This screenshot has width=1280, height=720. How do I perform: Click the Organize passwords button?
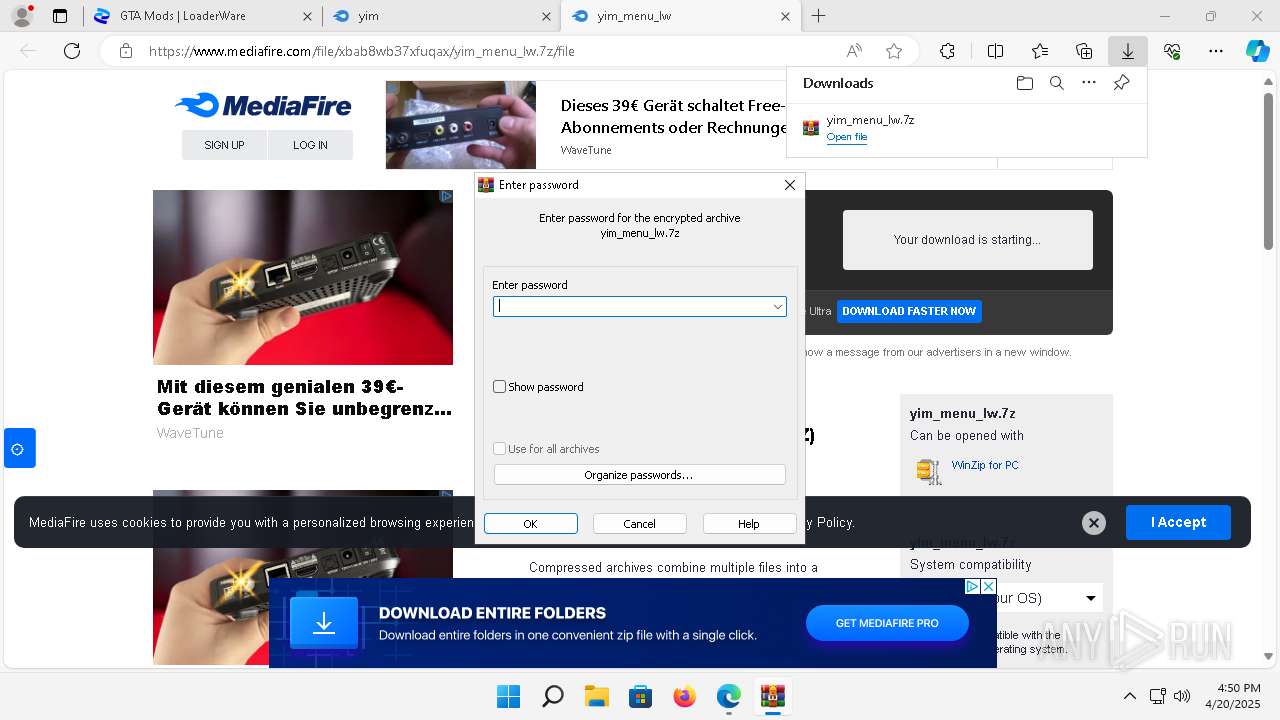[639, 475]
